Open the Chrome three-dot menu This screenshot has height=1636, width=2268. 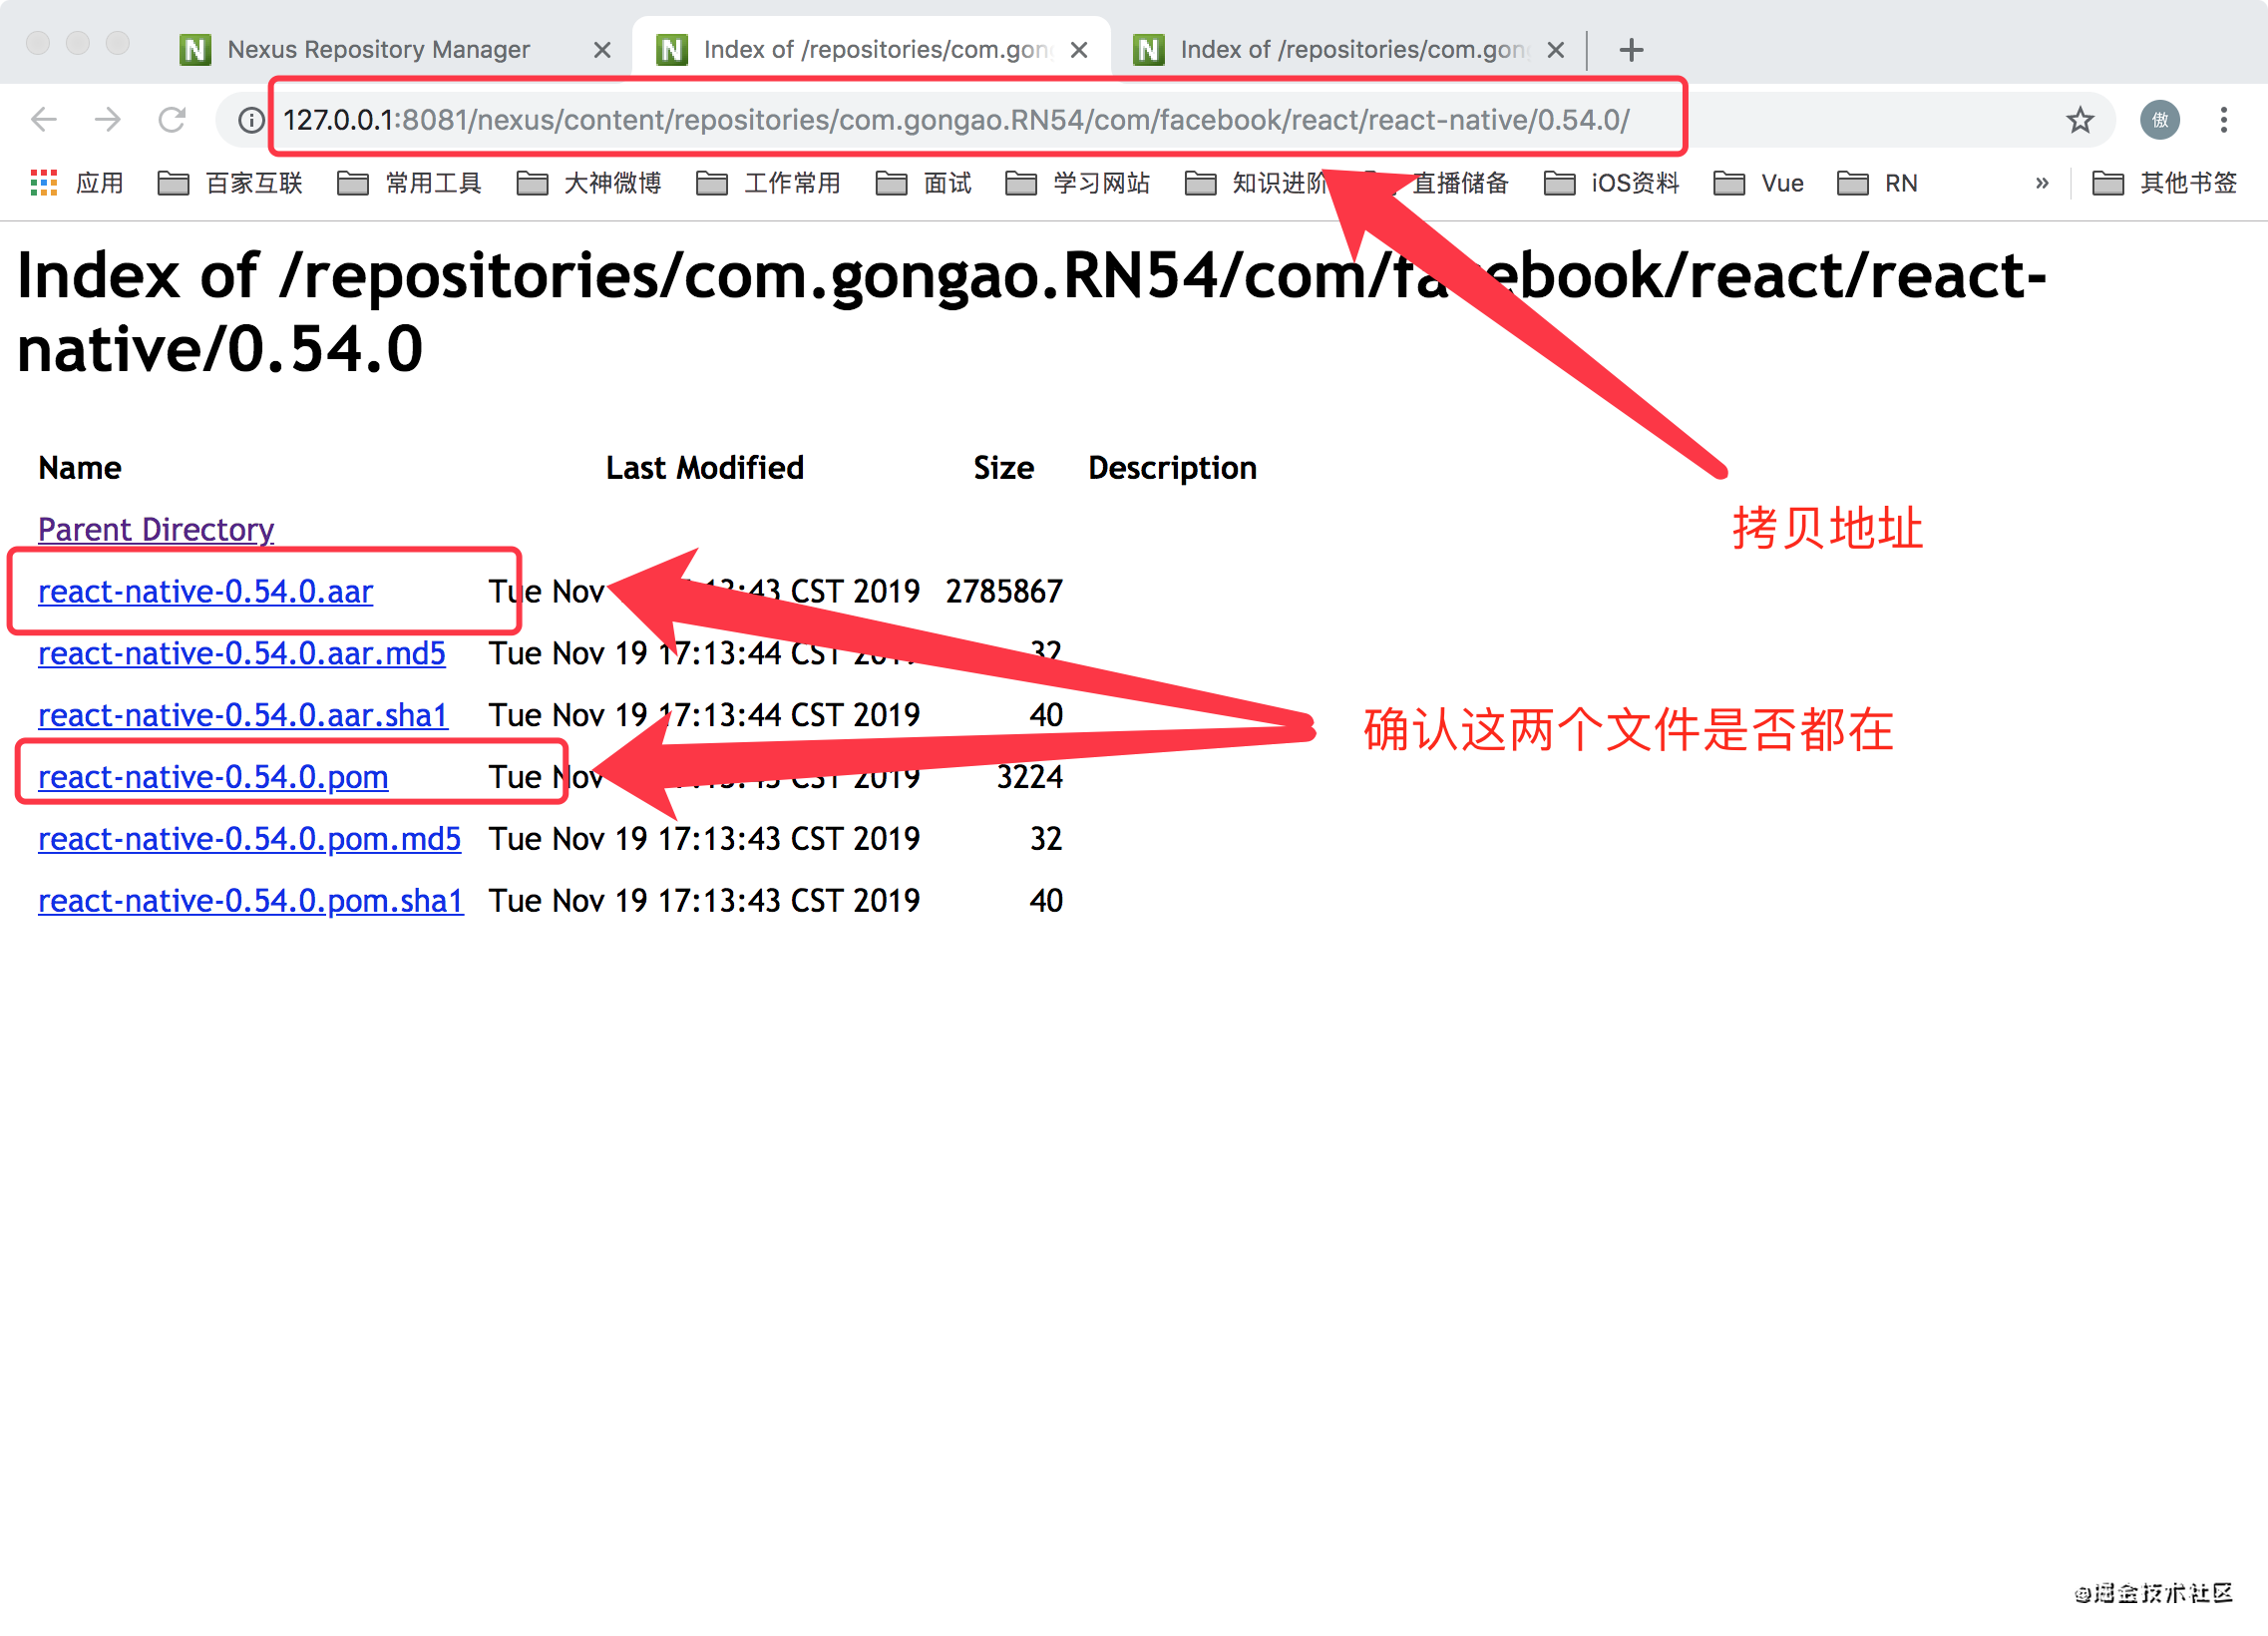click(2223, 120)
